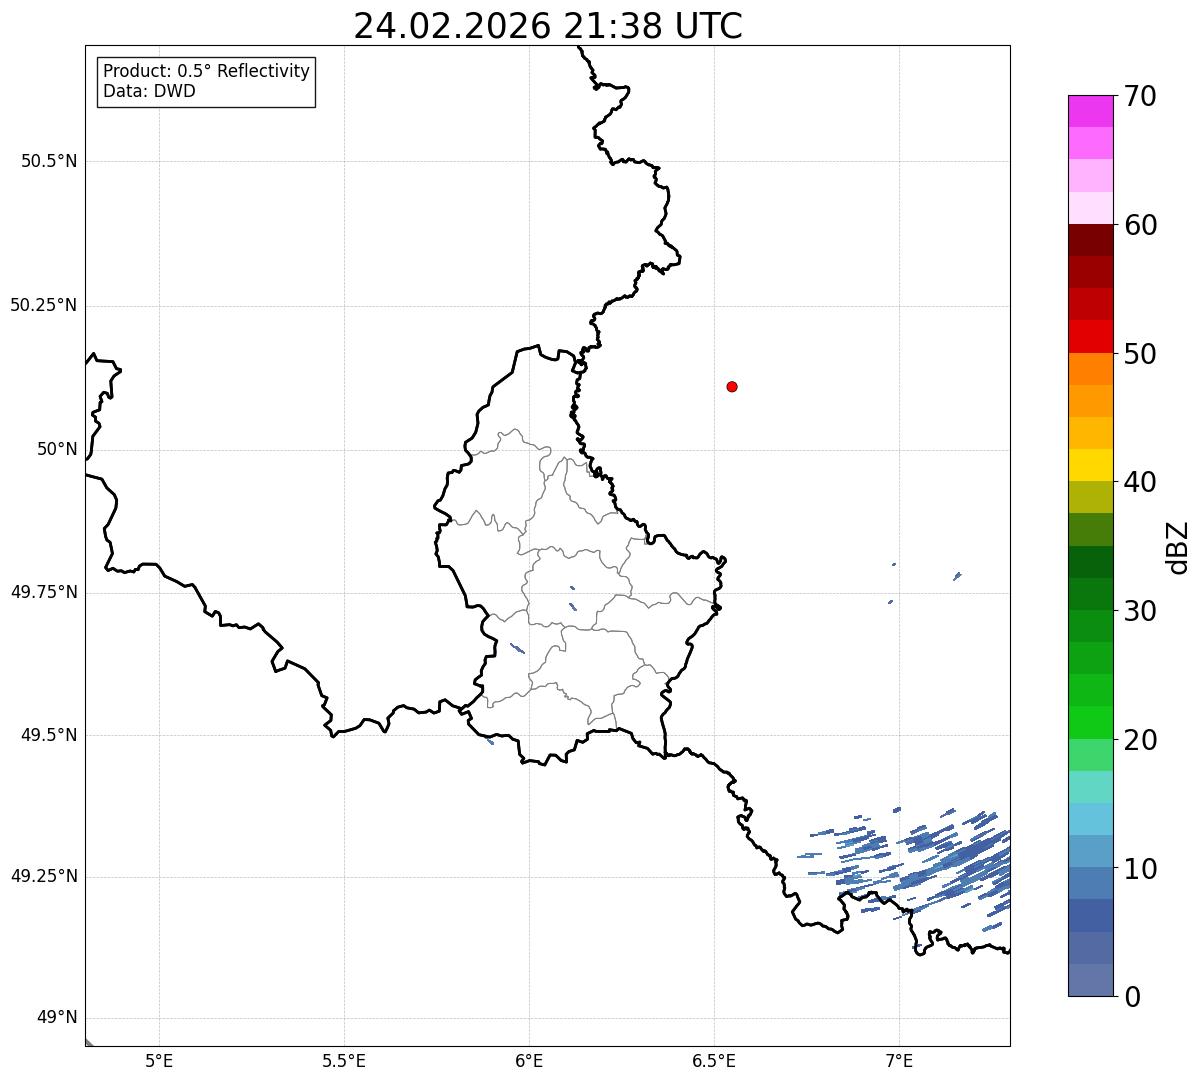Screen dimensions: 1202x1081
Task: Click the latitude label "49.25°N"
Action: point(43,877)
